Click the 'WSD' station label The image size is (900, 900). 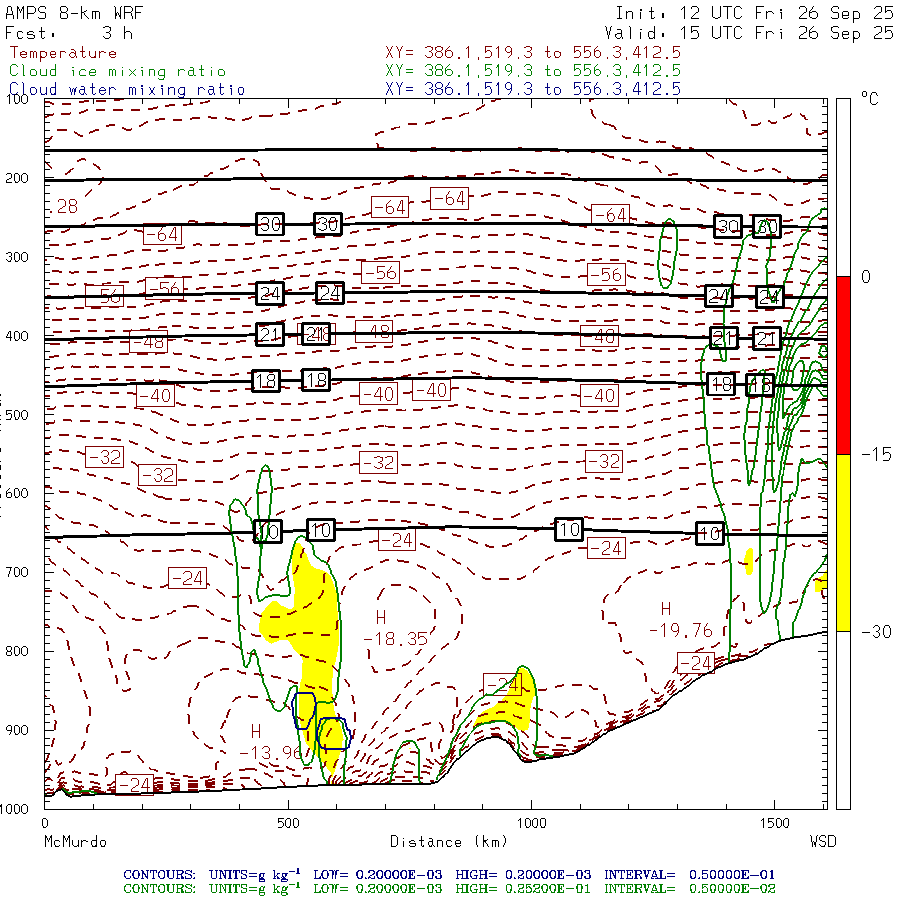click(x=823, y=842)
